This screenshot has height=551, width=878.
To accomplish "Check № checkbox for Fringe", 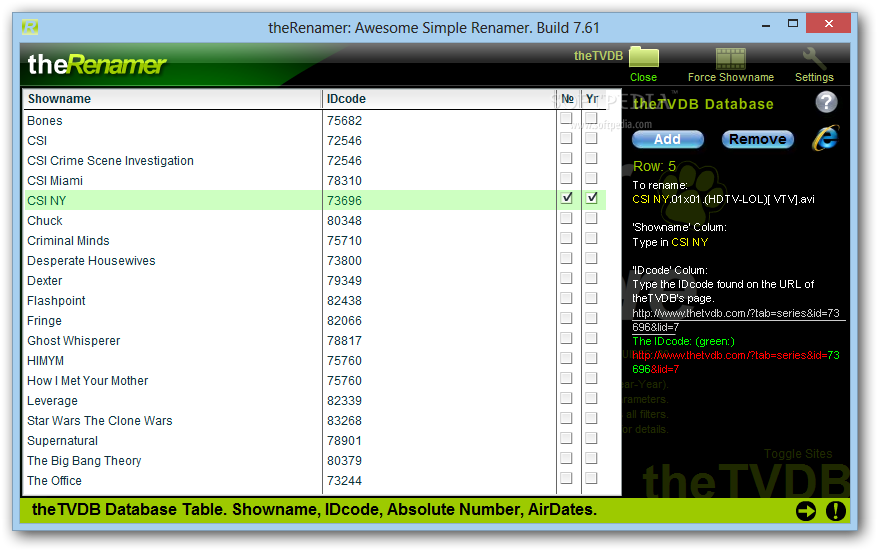I will pyautogui.click(x=566, y=318).
